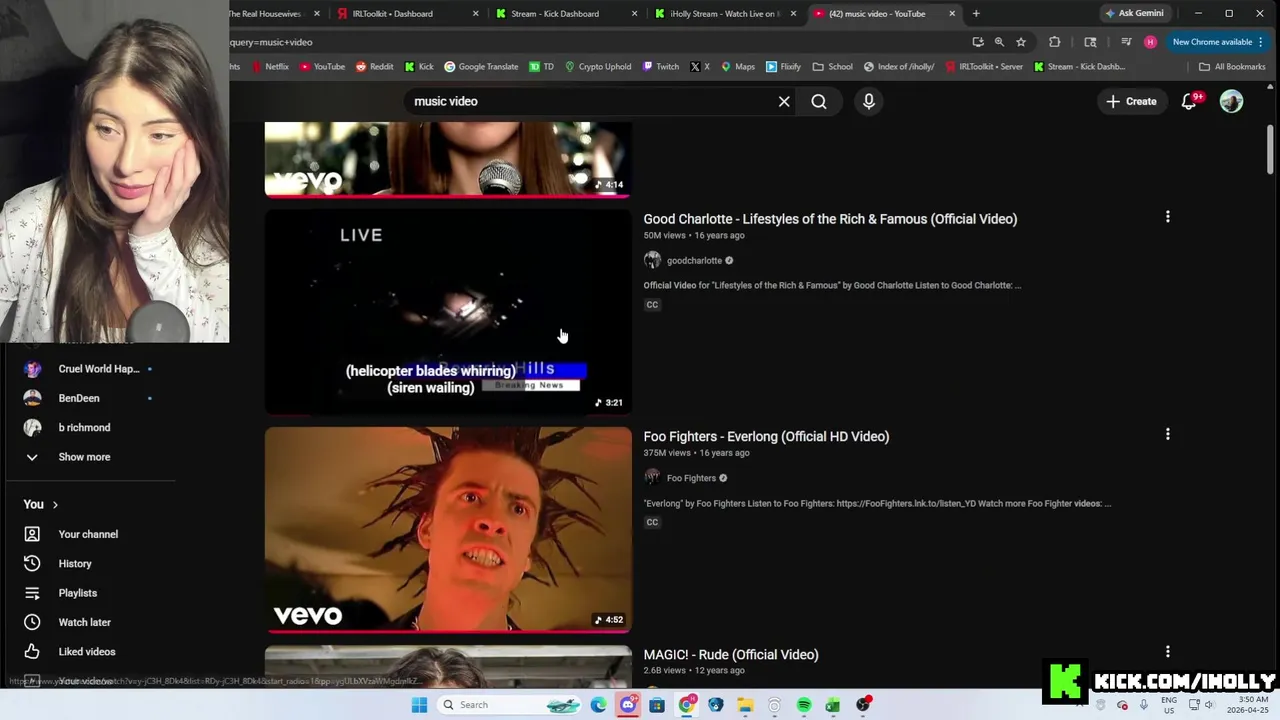Play Foo Fighters Everlong thumbnail
The width and height of the screenshot is (1280, 720).
pos(448,530)
